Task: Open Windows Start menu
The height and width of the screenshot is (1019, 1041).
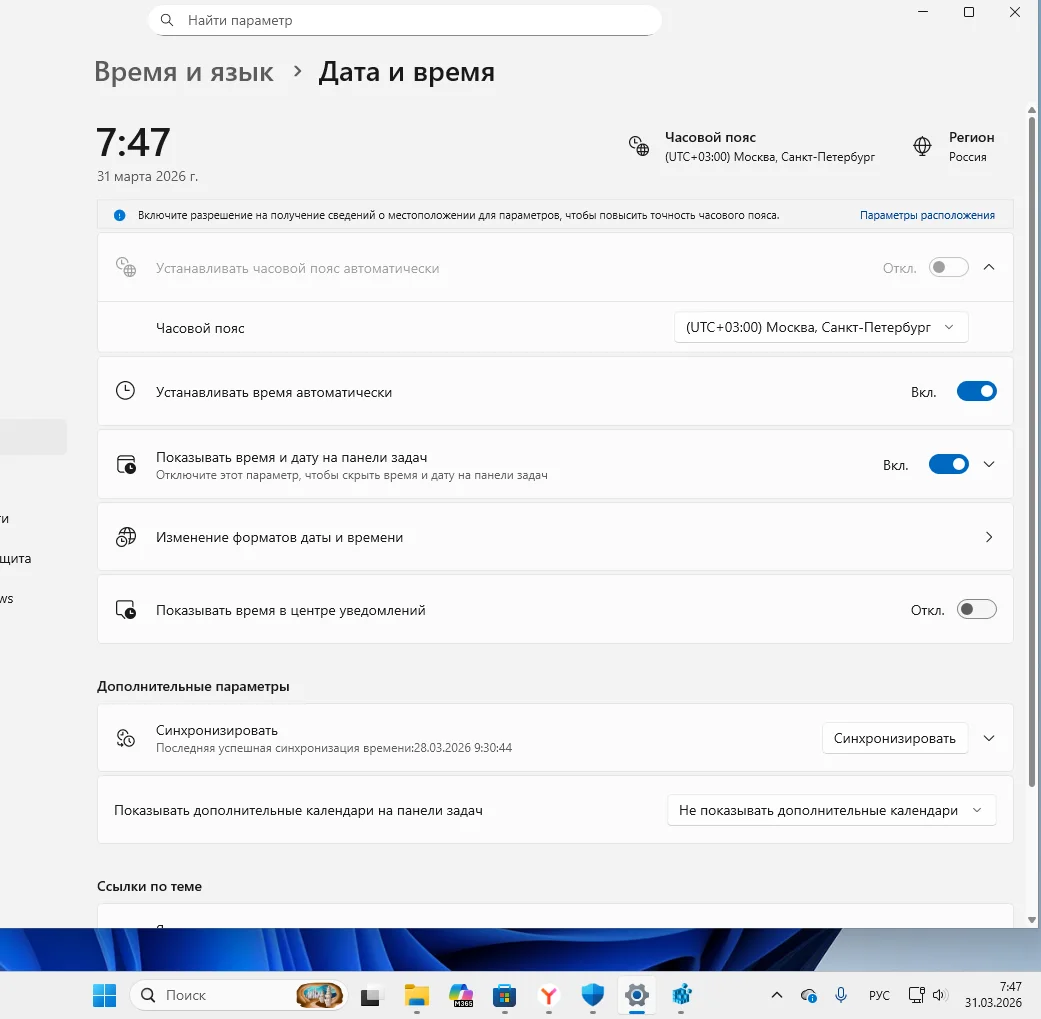Action: (104, 995)
